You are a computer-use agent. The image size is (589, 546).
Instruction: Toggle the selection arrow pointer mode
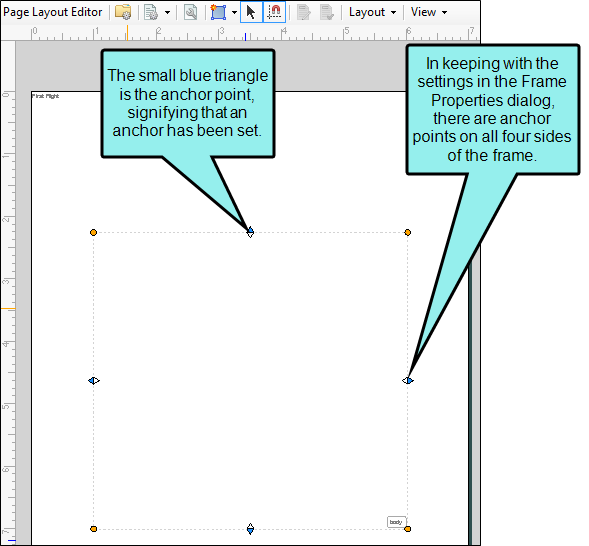pyautogui.click(x=251, y=12)
